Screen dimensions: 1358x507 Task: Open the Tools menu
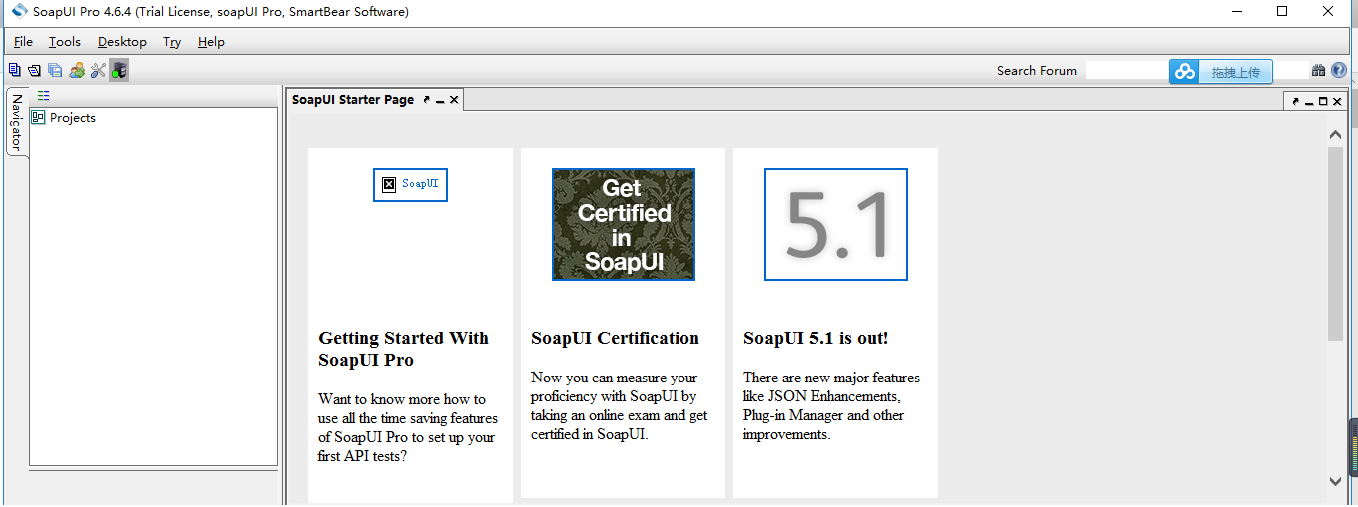click(x=65, y=42)
